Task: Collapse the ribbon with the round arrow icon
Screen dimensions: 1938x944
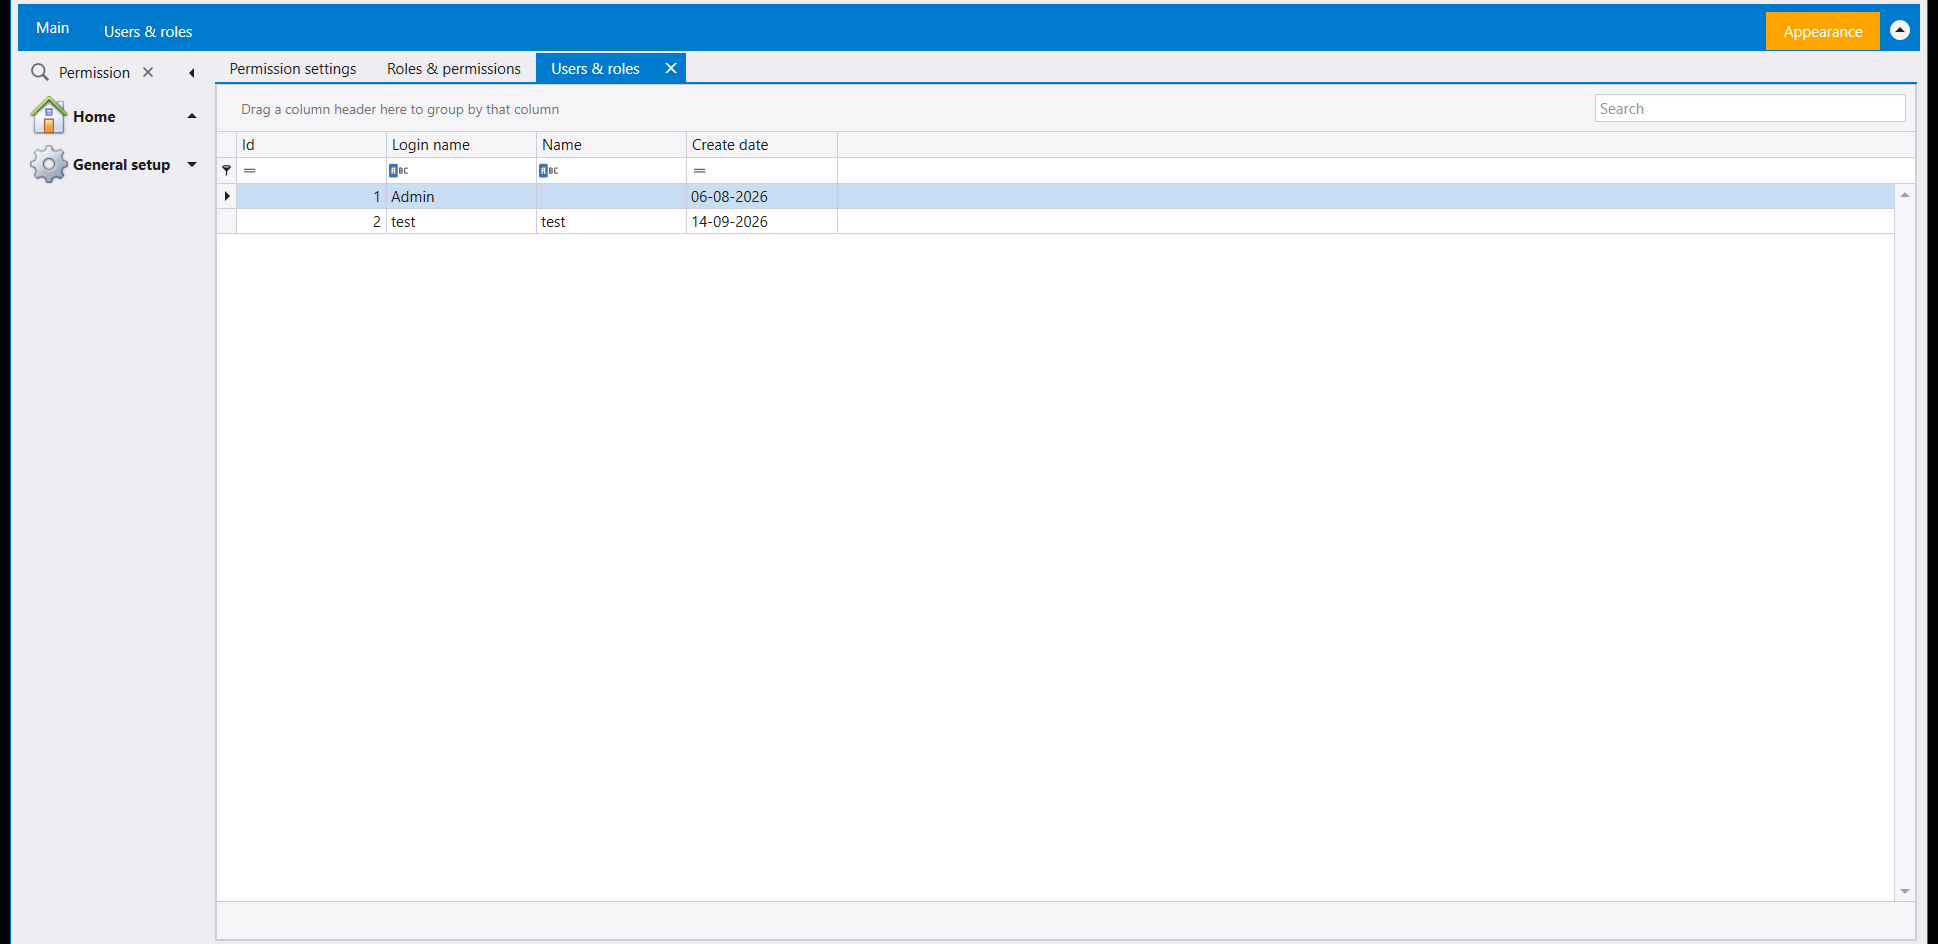Action: [1900, 30]
